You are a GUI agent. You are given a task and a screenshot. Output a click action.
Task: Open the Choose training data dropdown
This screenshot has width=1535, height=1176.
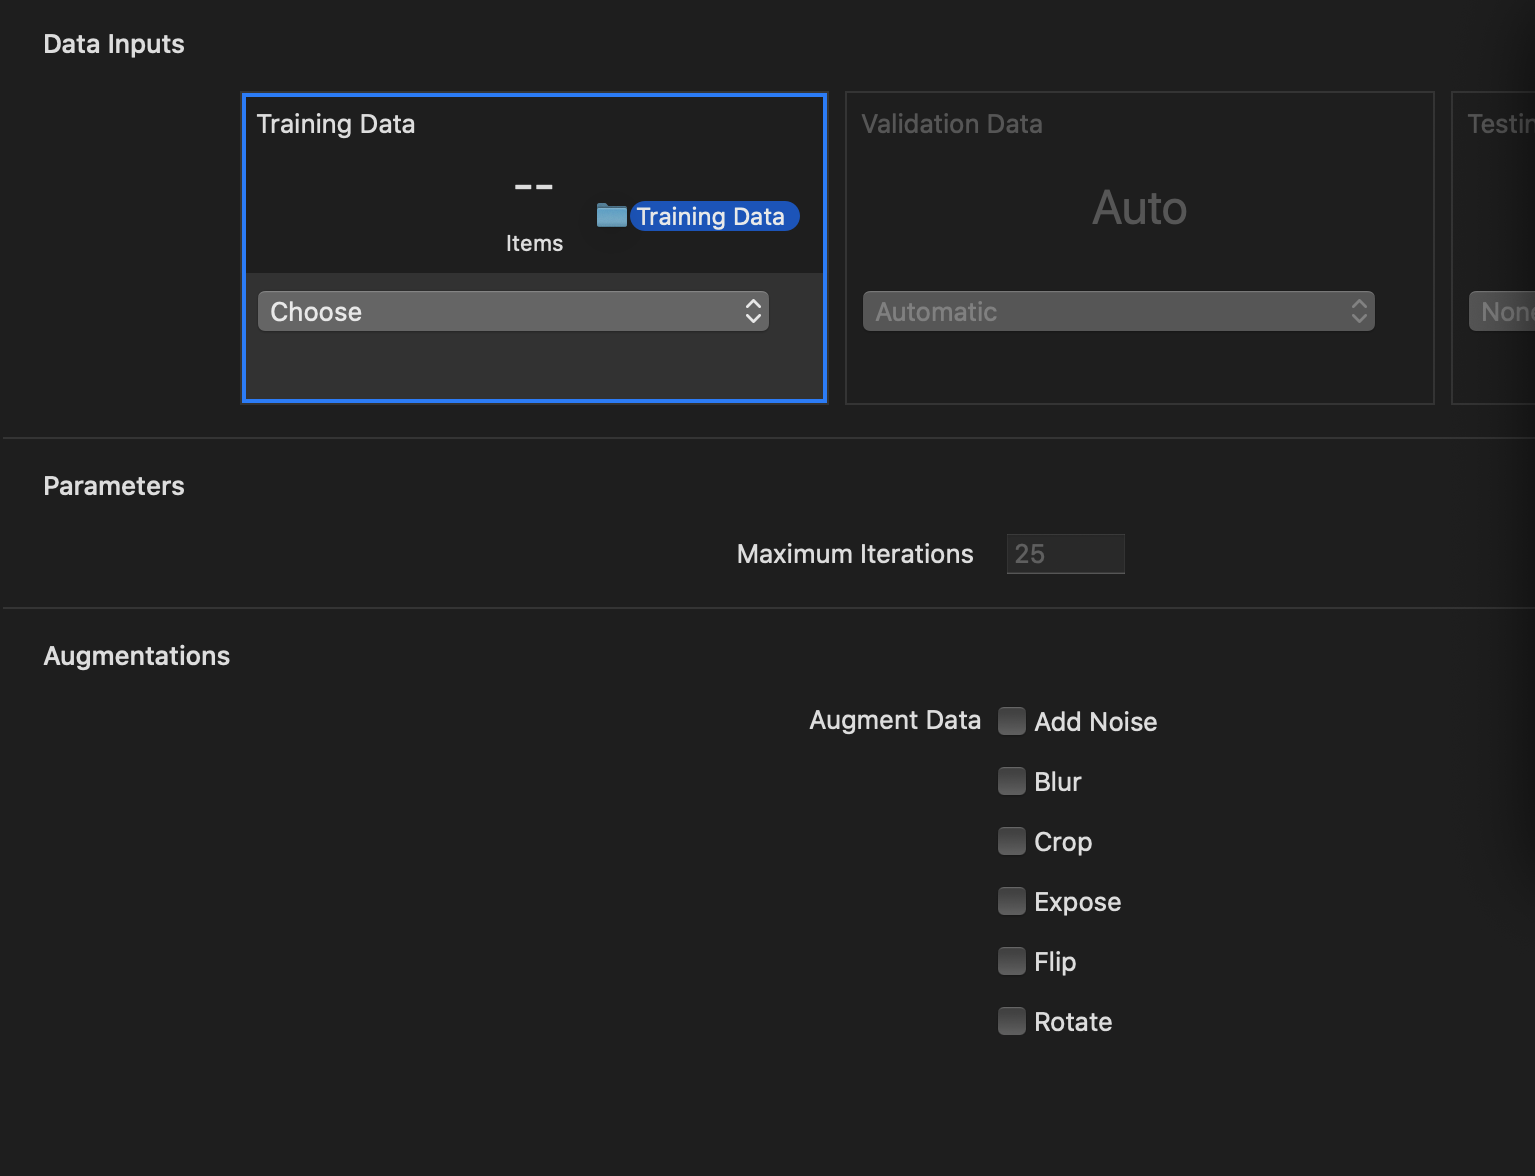(513, 311)
